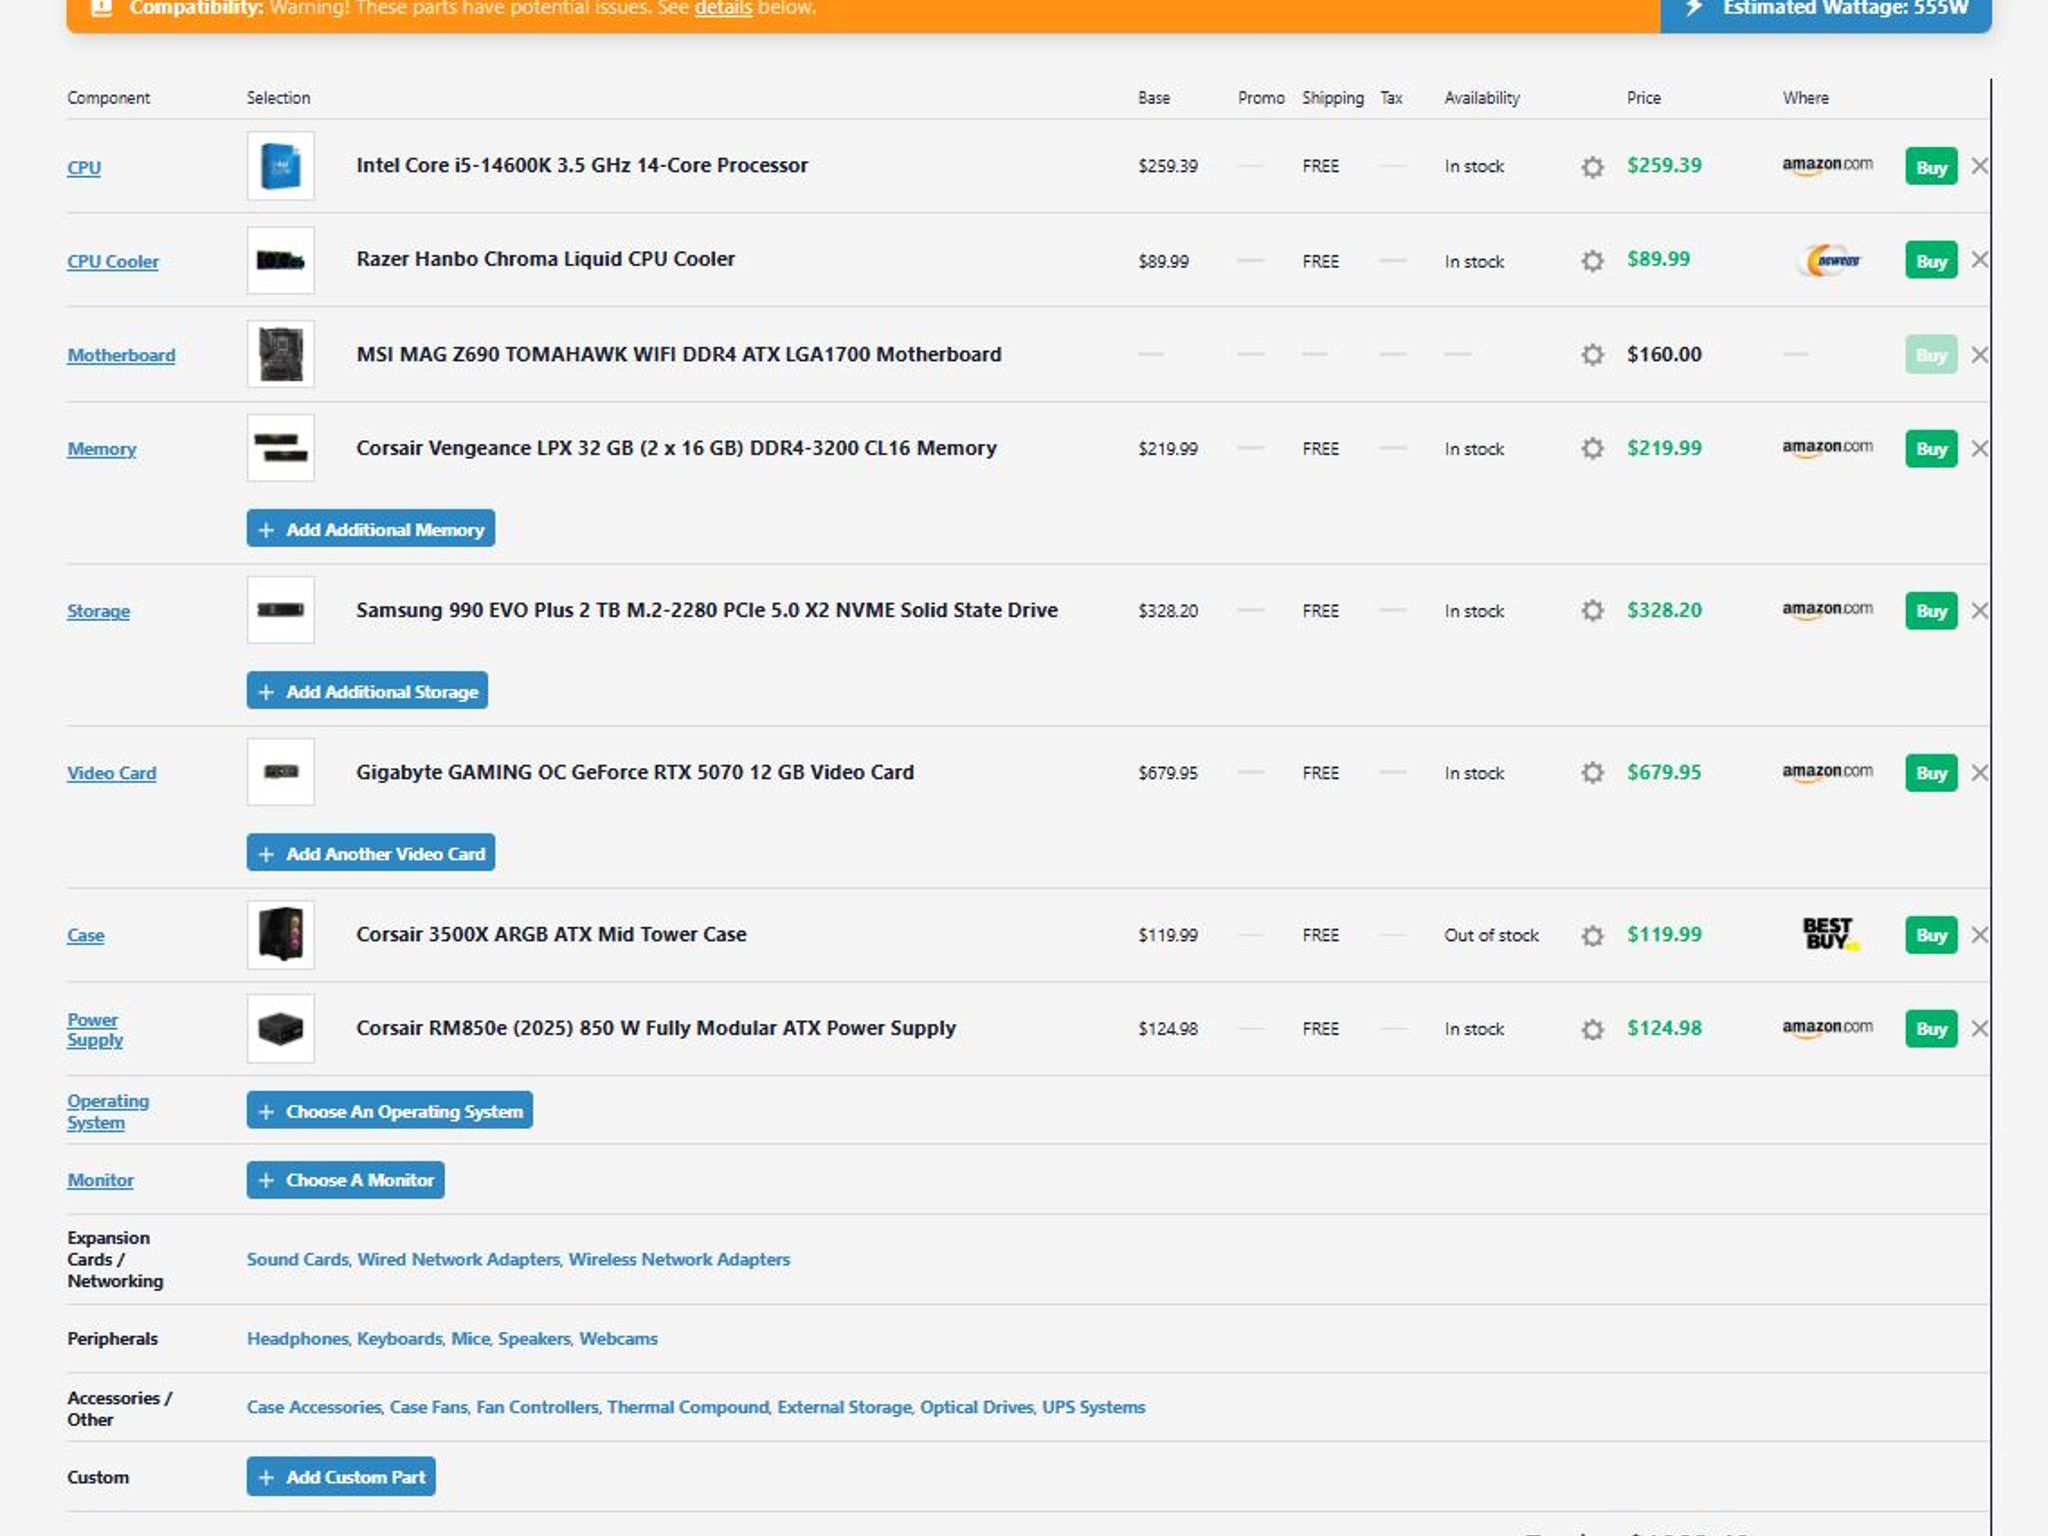
Task: Open price settings gear for Intel Core i5-14600K
Action: 1592,167
